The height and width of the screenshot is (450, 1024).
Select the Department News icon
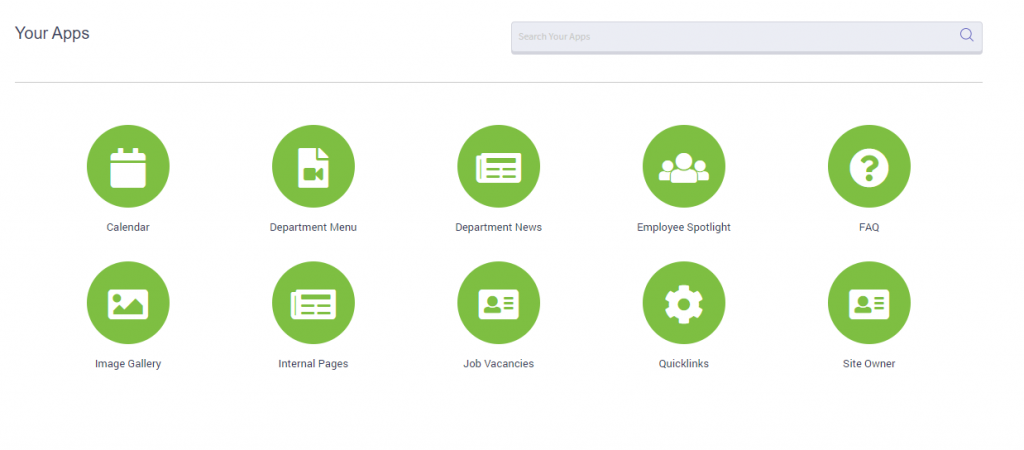pos(498,167)
